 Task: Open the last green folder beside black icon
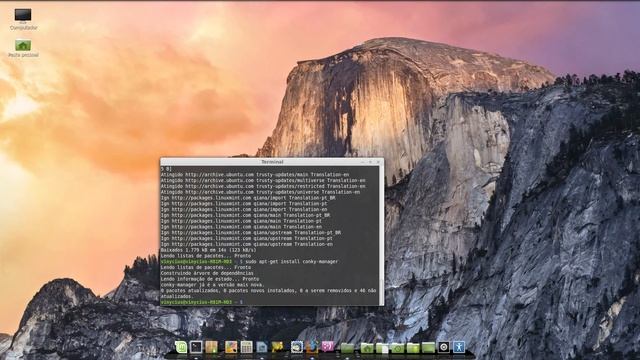428,347
